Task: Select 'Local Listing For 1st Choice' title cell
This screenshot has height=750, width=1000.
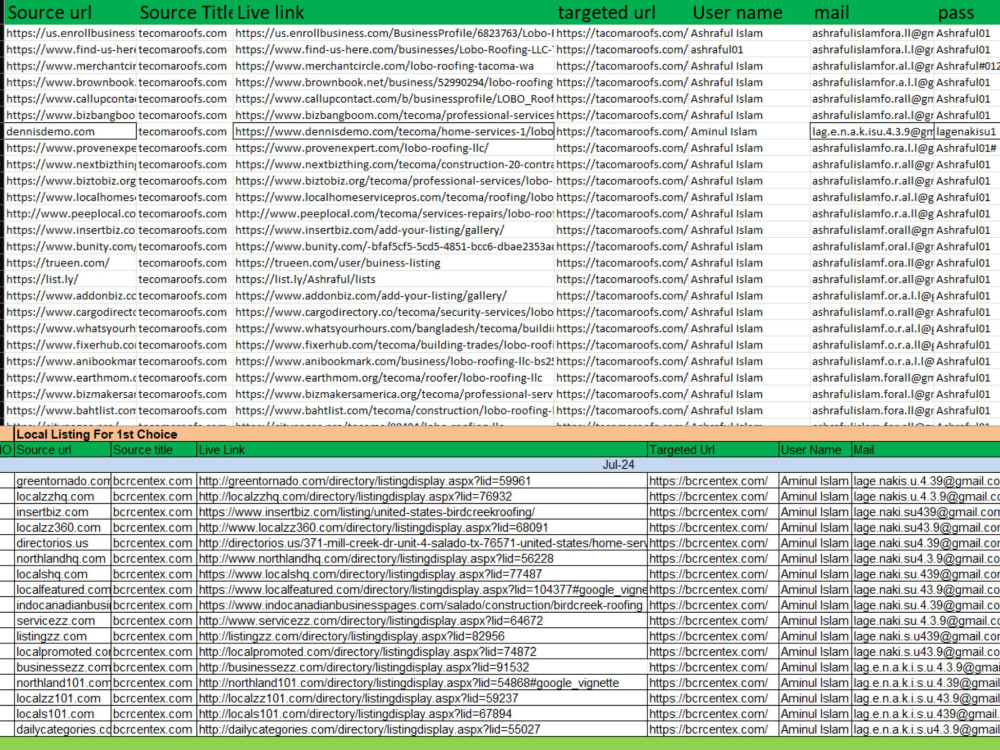Action: pyautogui.click(x=97, y=434)
